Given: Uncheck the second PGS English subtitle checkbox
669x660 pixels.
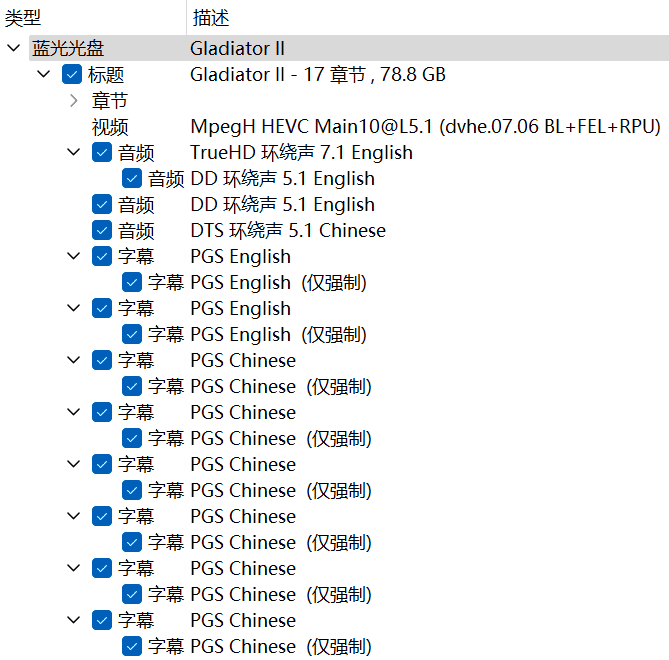Looking at the screenshot, I should pyautogui.click(x=102, y=309).
